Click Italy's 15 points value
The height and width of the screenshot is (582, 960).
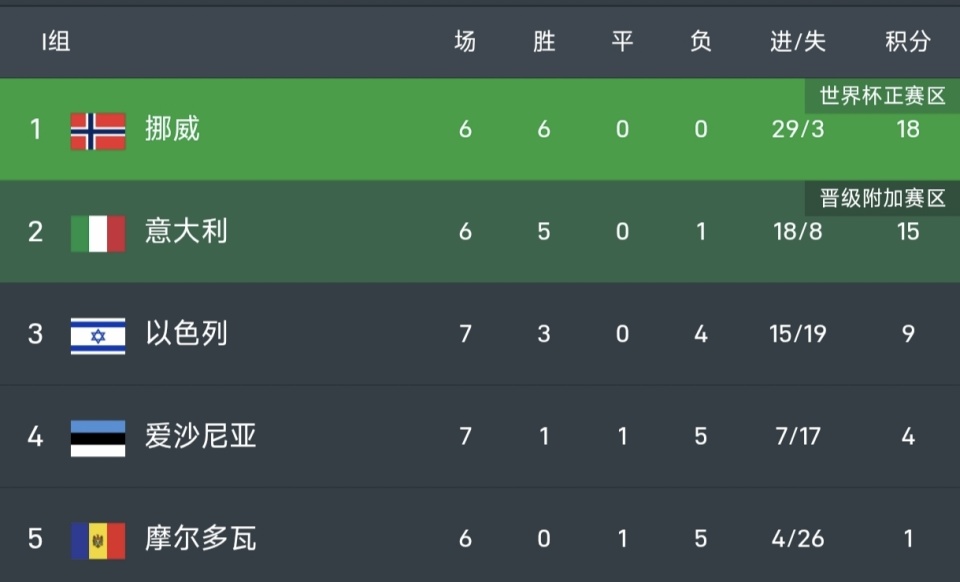[x=907, y=232]
